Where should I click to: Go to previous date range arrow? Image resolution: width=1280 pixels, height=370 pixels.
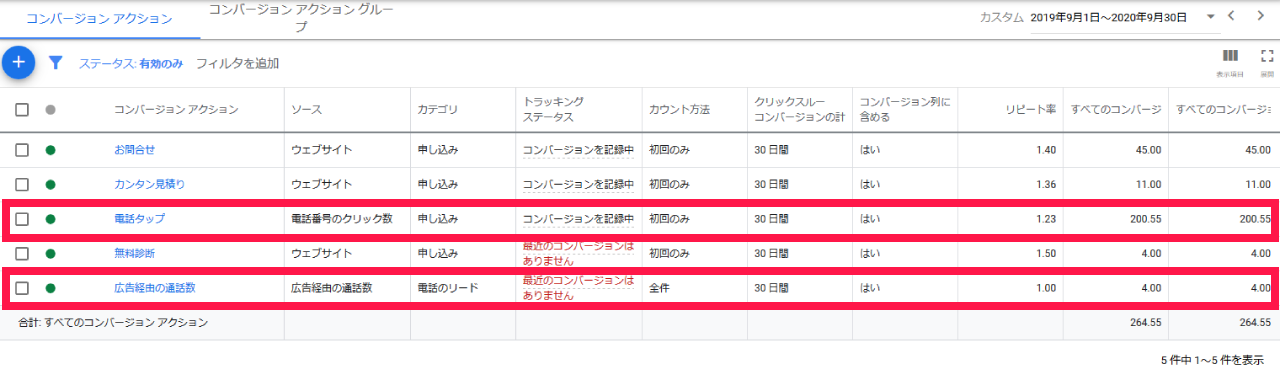[x=1232, y=16]
